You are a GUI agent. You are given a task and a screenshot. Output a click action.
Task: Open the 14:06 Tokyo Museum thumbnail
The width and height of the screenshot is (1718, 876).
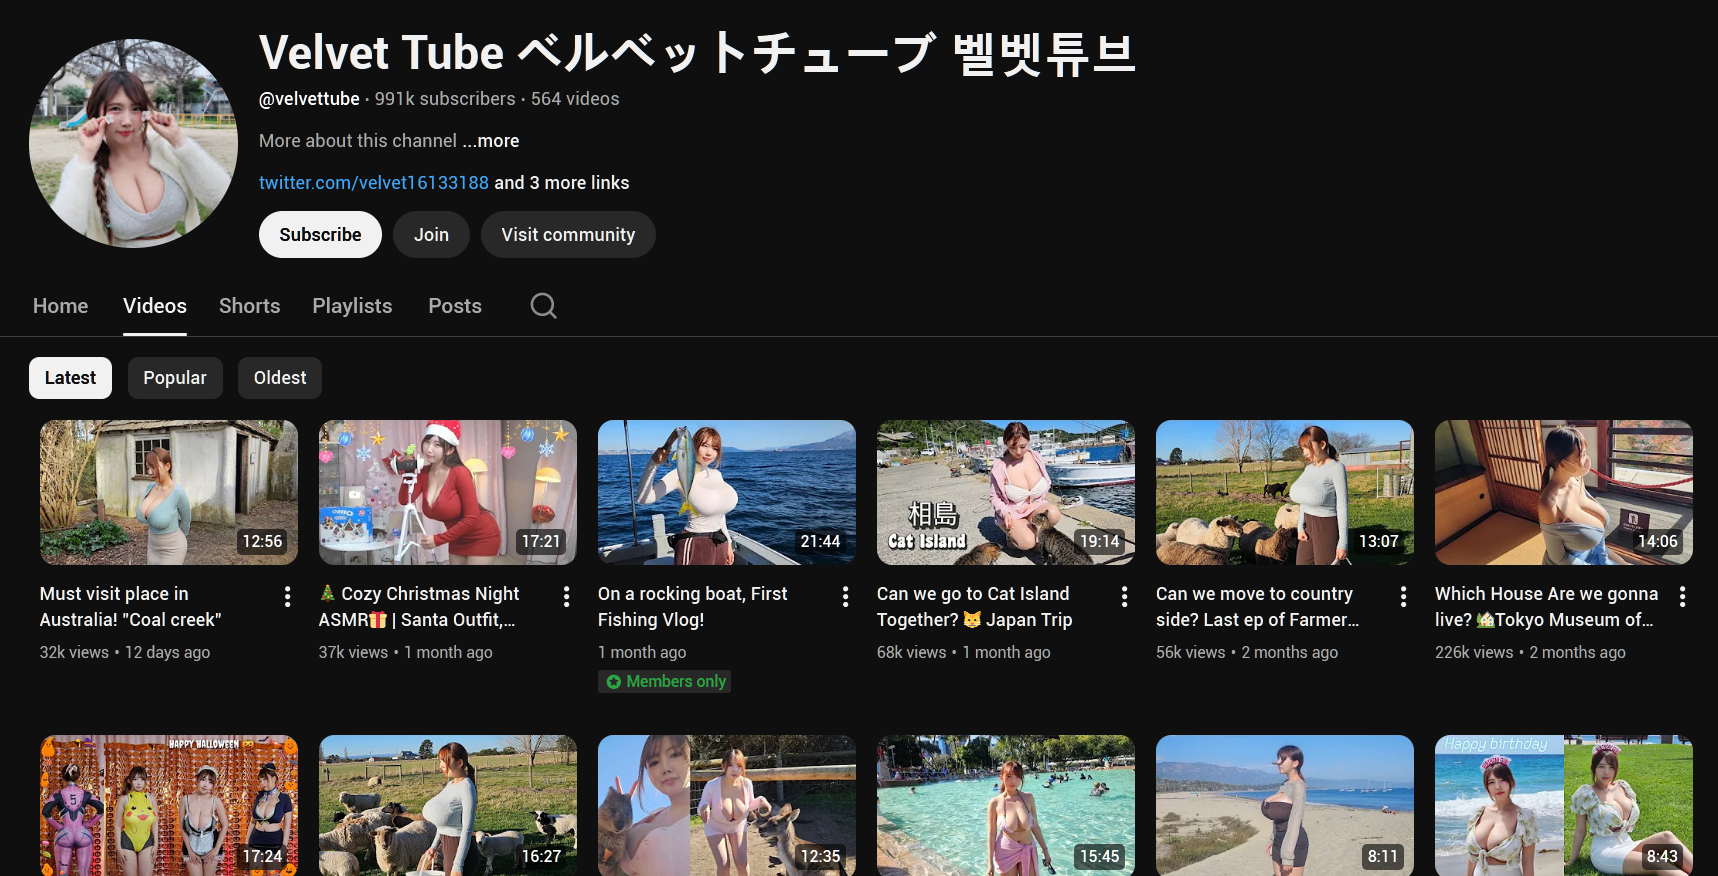tap(1564, 492)
